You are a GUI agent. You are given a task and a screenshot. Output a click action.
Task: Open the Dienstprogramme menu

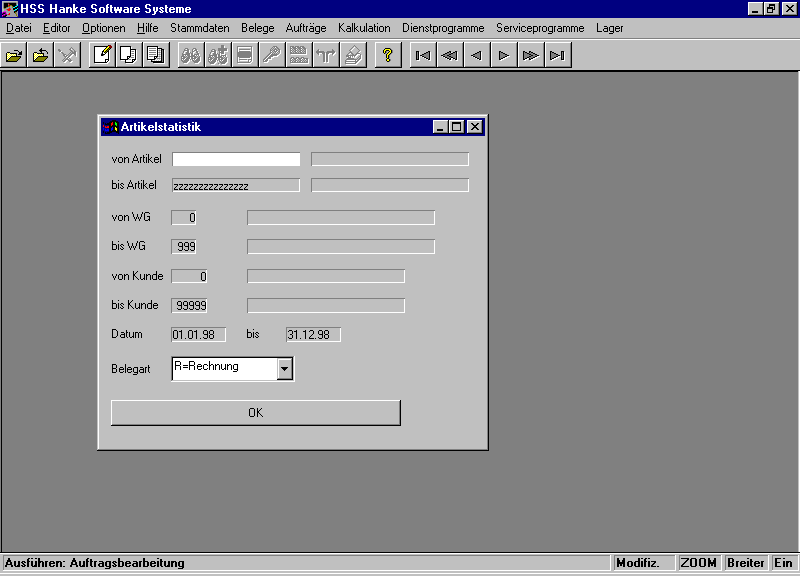click(x=443, y=28)
